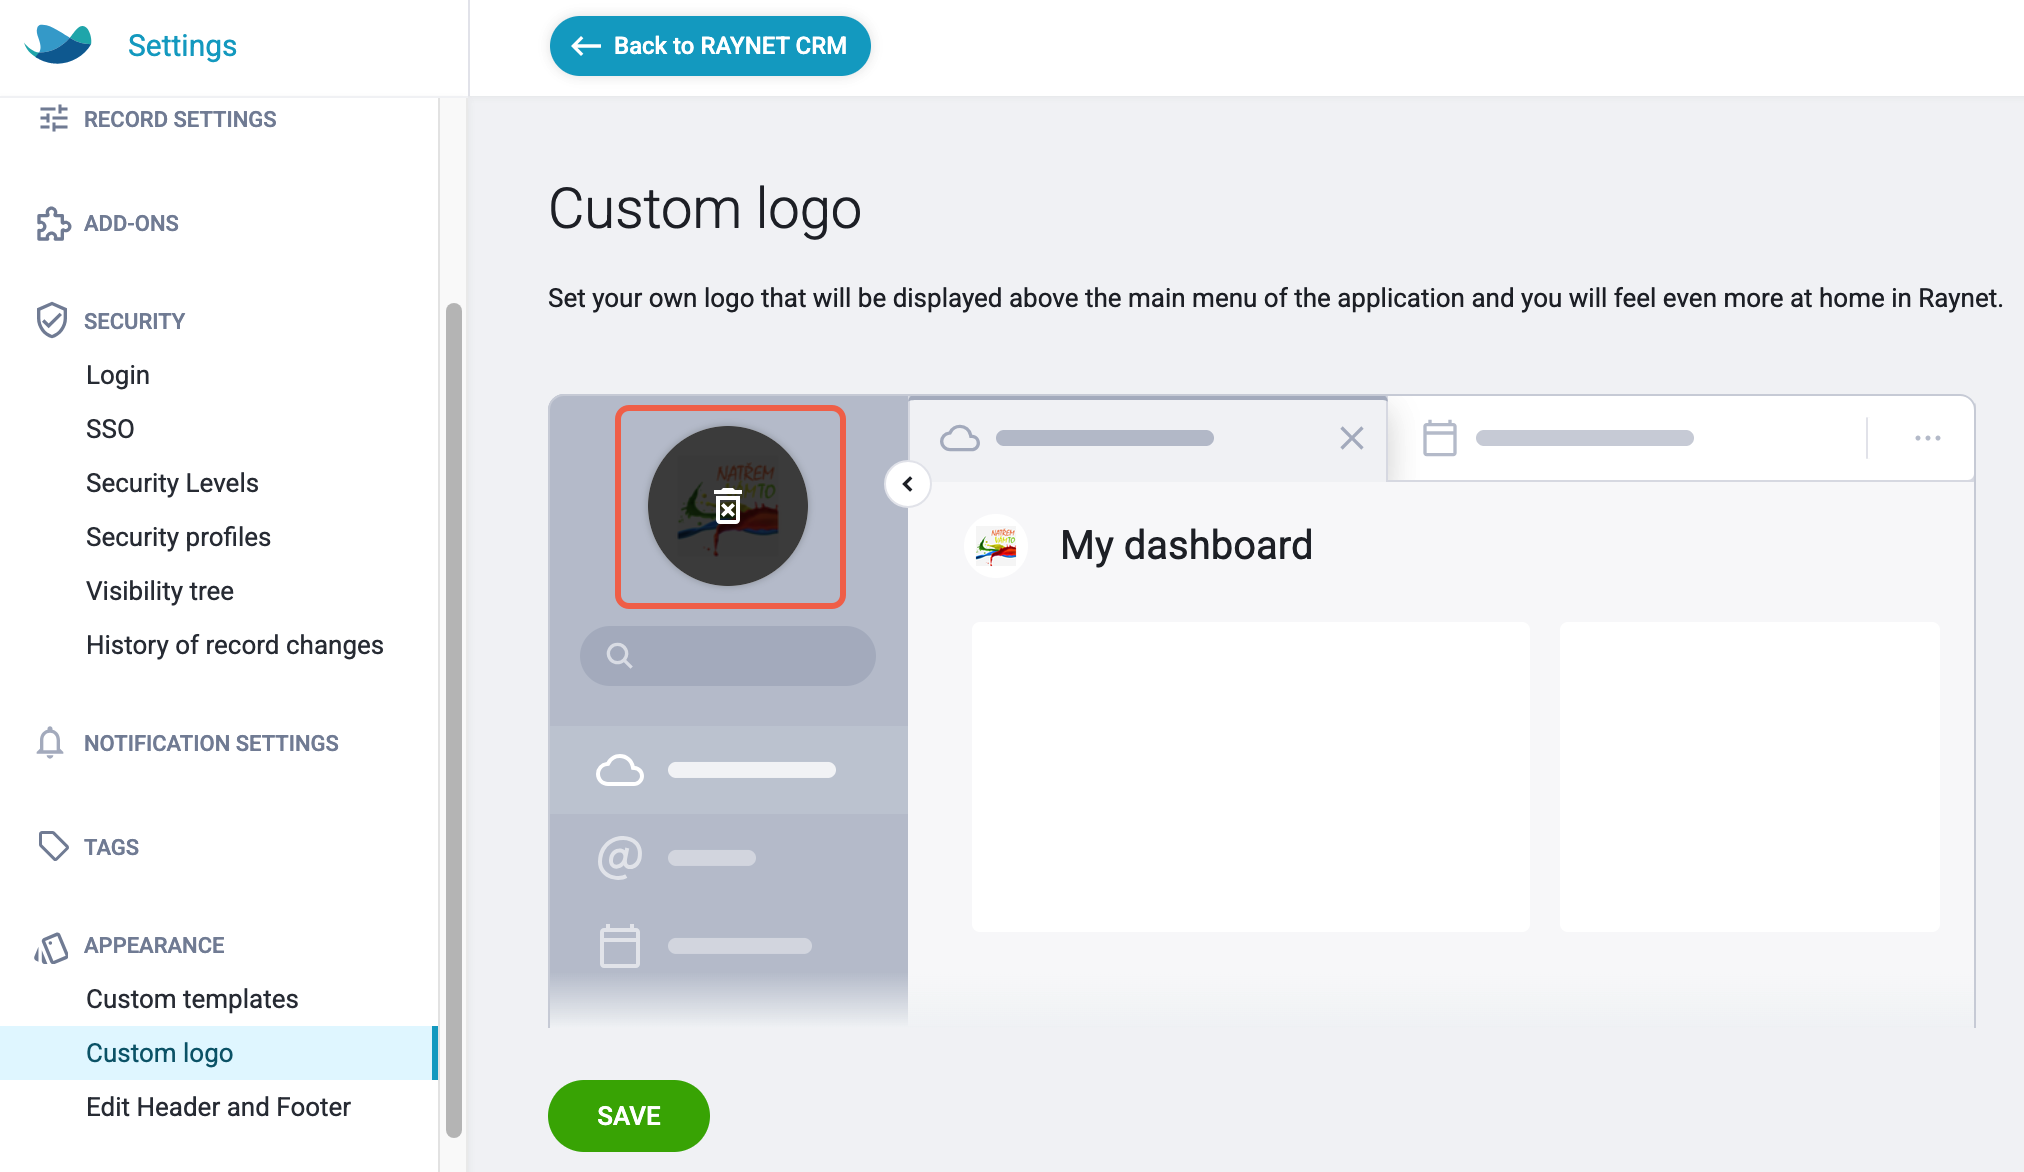Save the custom logo settings

pos(629,1116)
